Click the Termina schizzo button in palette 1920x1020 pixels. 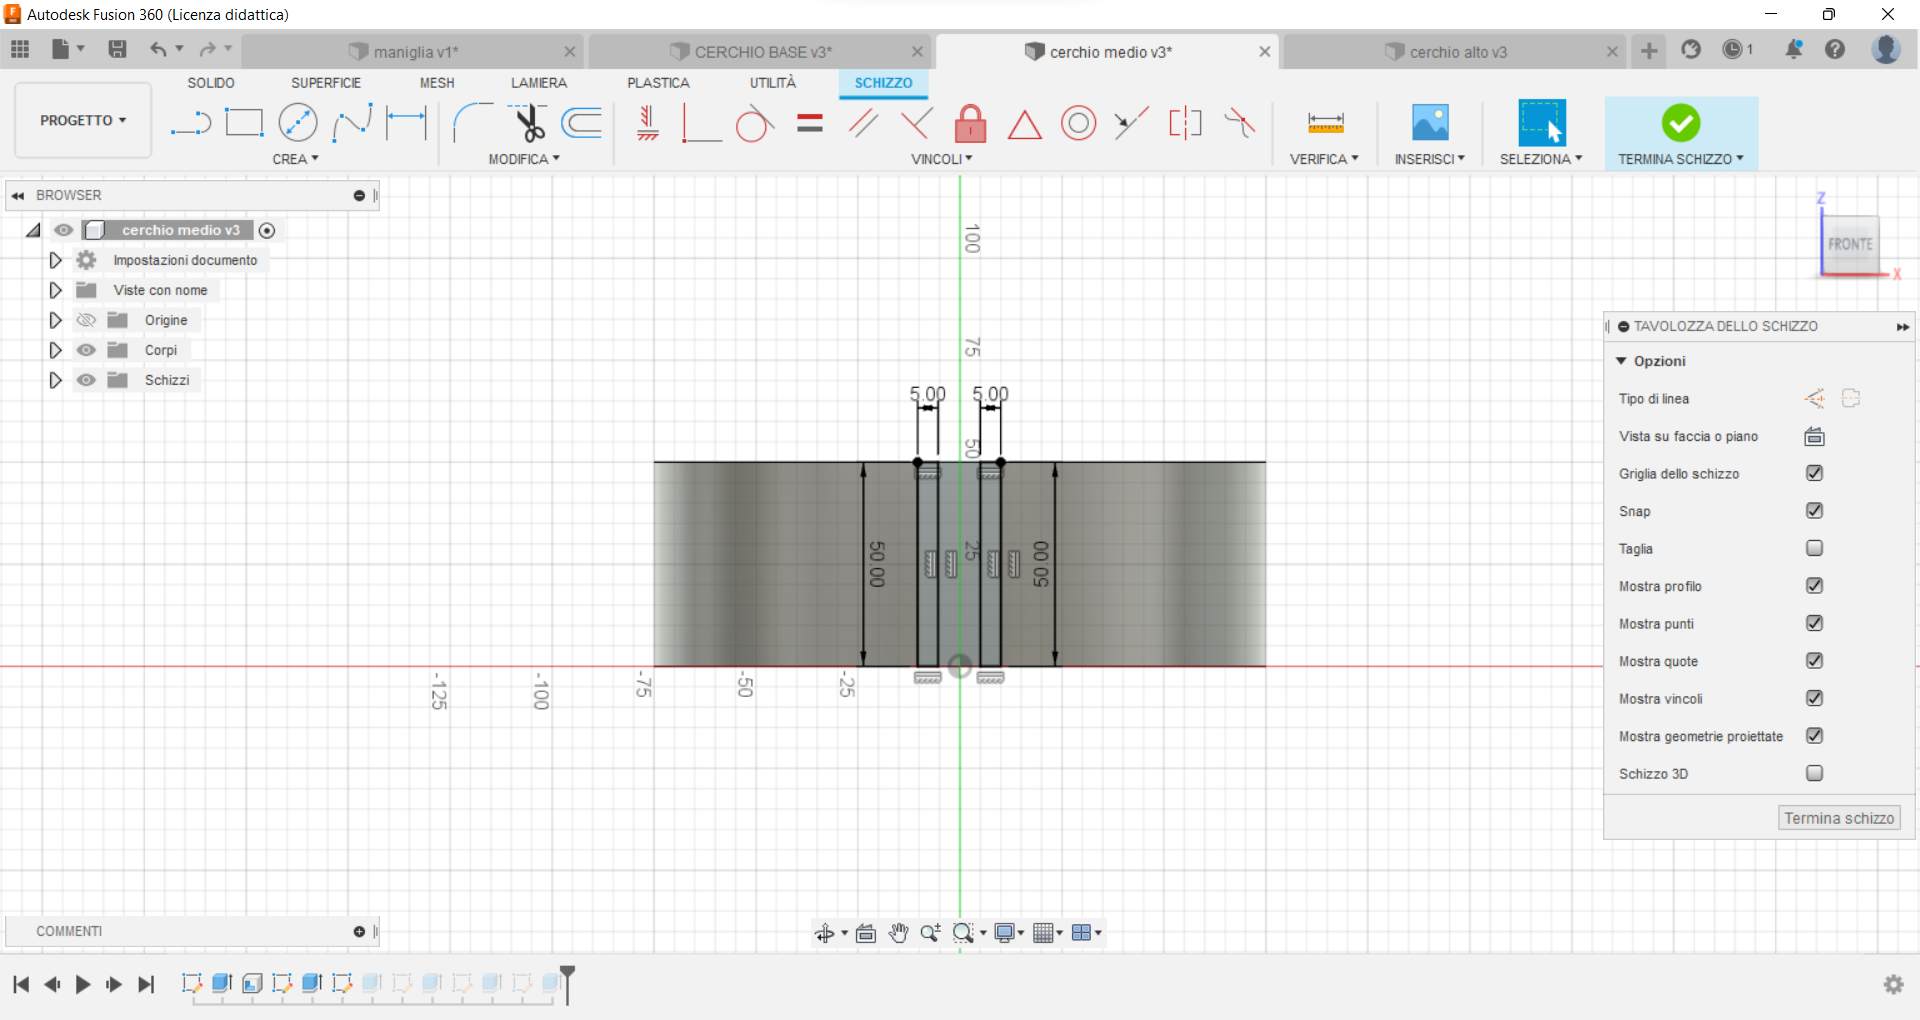point(1838,817)
